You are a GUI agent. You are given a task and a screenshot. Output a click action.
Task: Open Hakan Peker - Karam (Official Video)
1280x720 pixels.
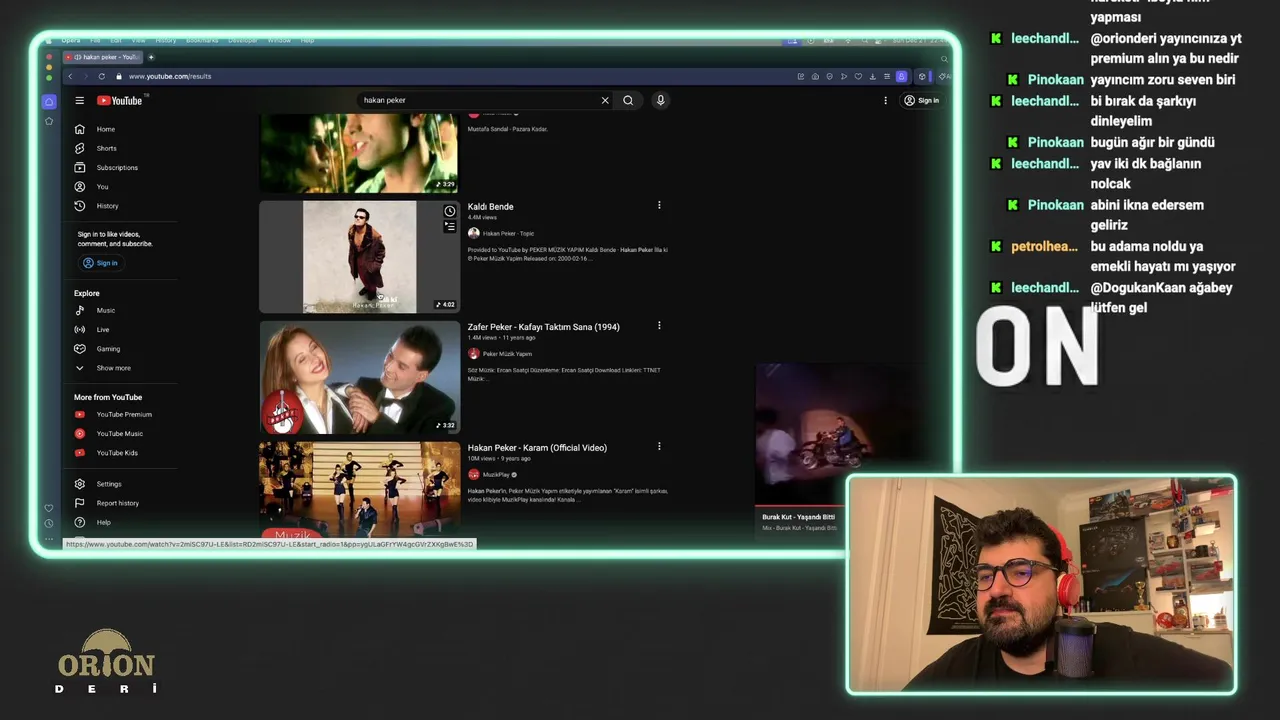(537, 448)
